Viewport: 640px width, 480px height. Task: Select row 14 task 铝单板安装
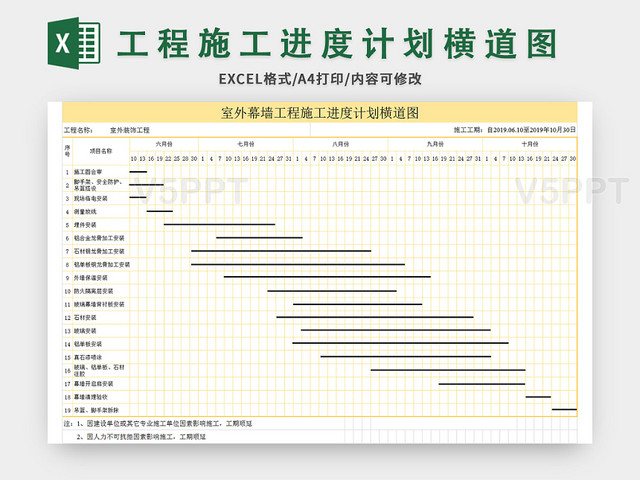coord(88,344)
